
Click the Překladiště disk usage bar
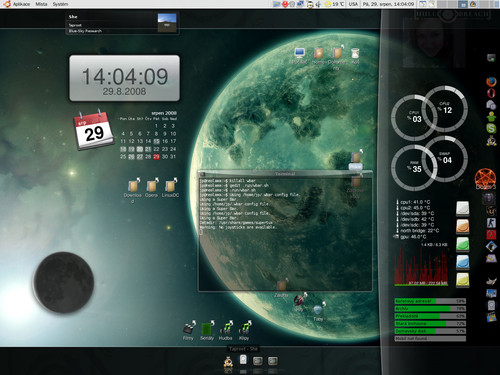click(x=430, y=316)
